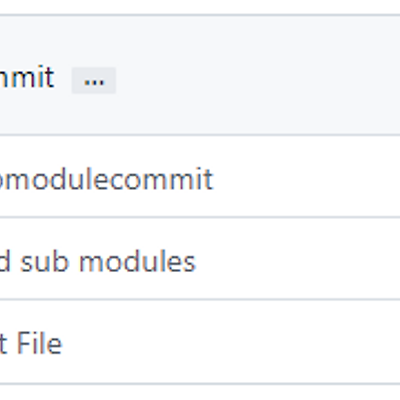Select the word 'modules' in the commit list
This screenshot has width=400, height=400.
click(x=137, y=262)
